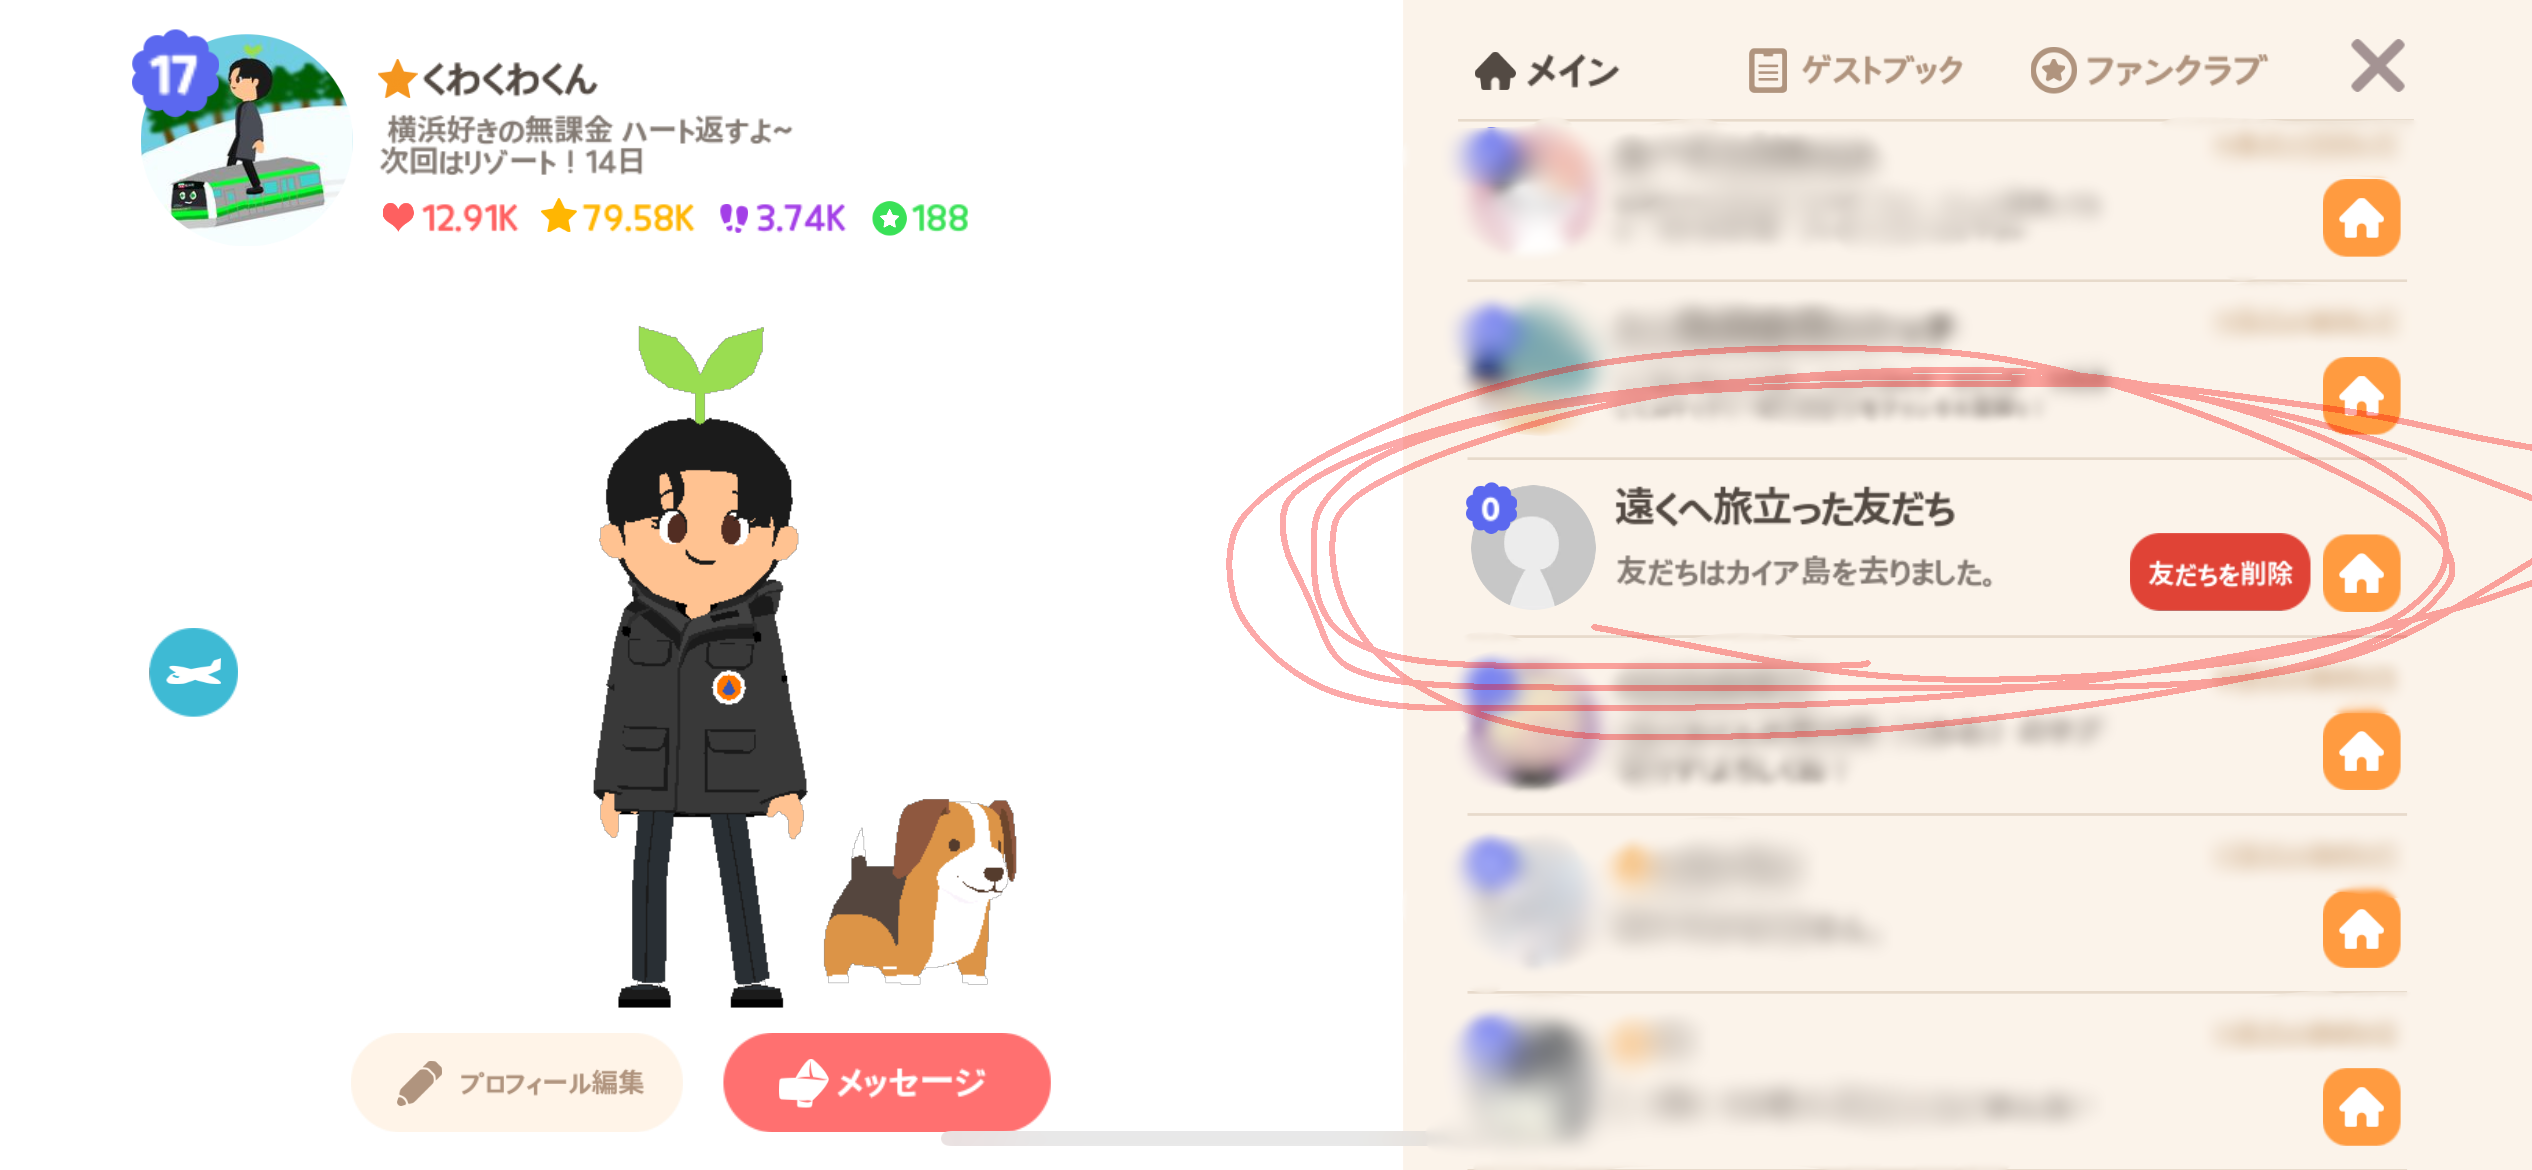Open the ファンクラブ tab
This screenshot has height=1170, width=2532.
2148,71
